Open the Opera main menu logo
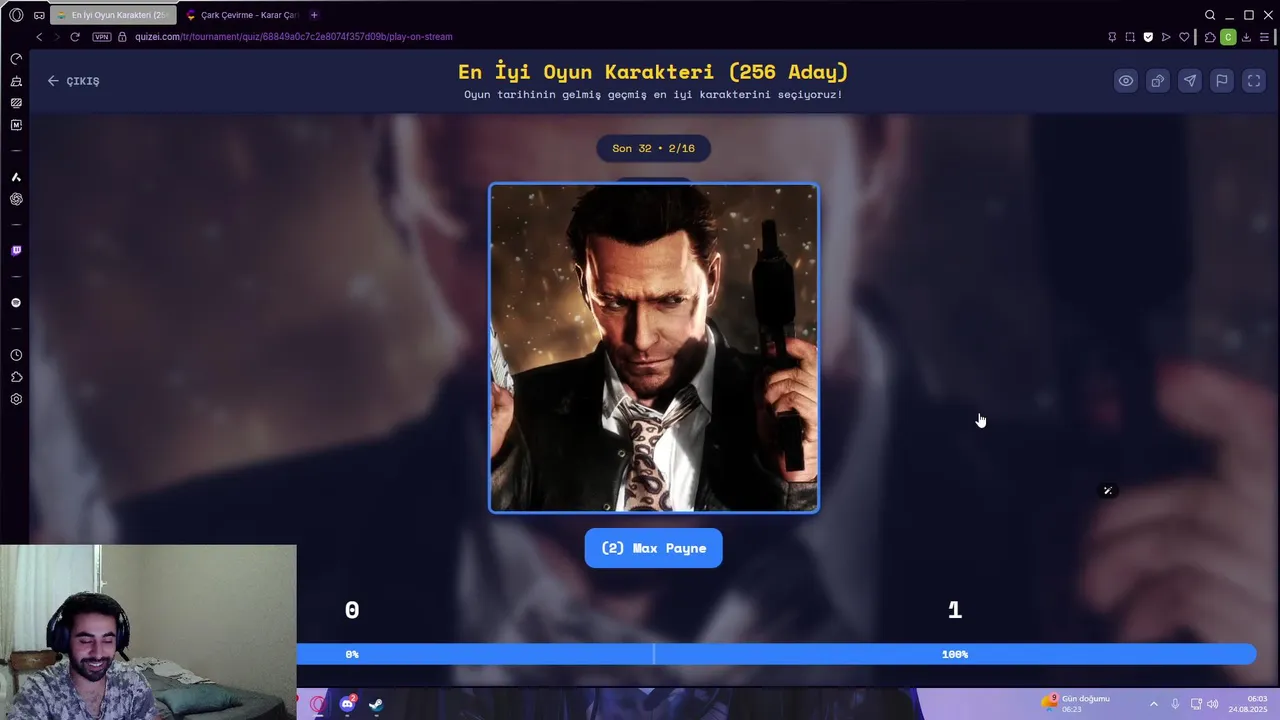1280x720 pixels. pos(16,15)
